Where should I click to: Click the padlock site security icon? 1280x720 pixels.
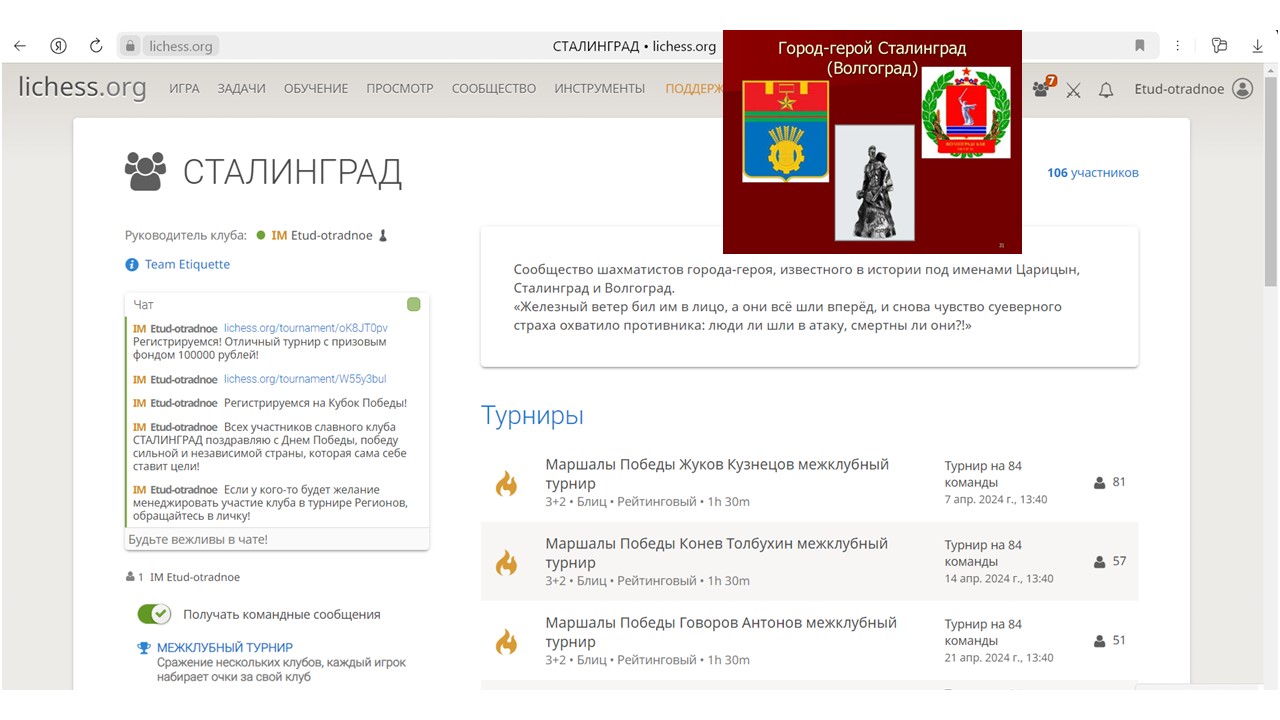pos(129,46)
